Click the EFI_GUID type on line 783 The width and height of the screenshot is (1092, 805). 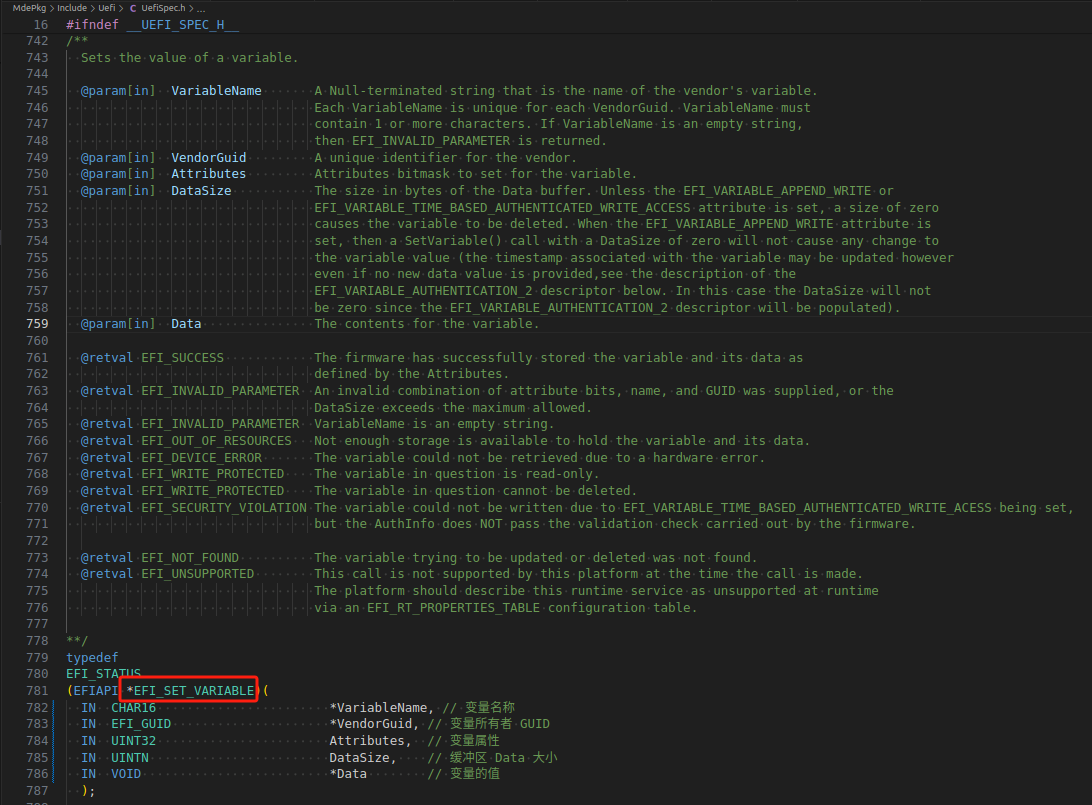pos(140,723)
